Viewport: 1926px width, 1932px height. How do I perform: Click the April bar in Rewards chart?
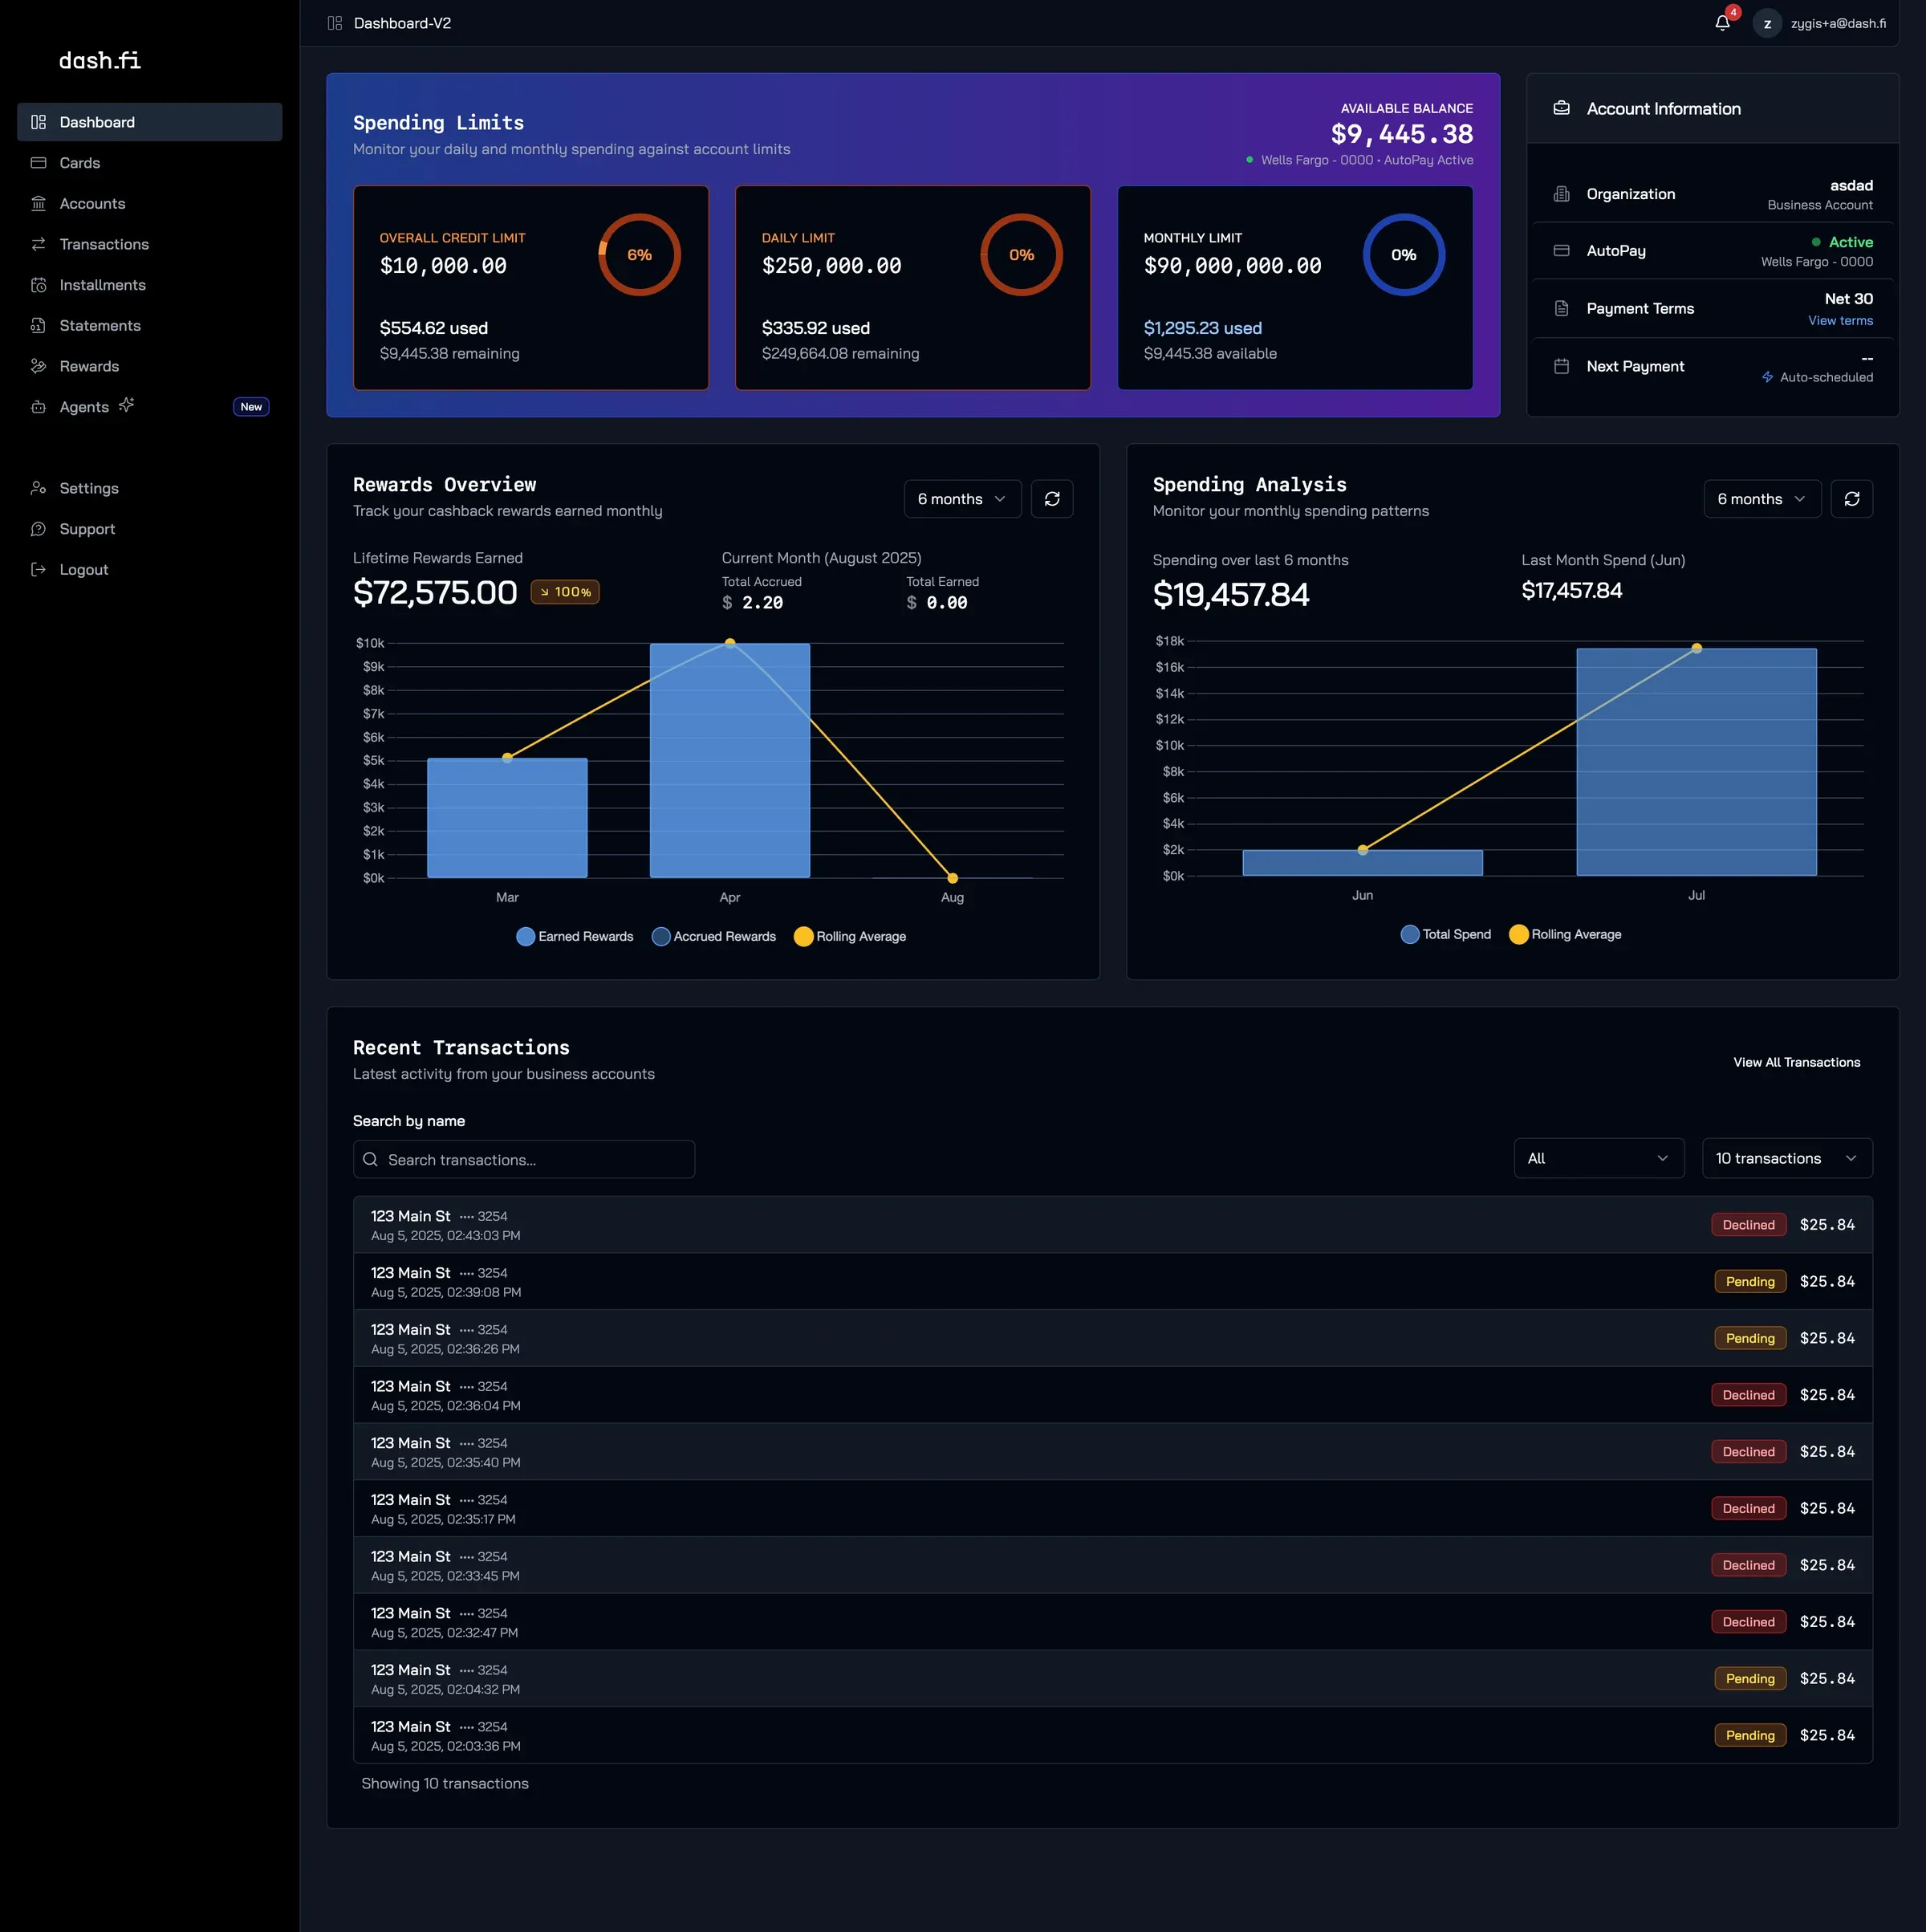(x=730, y=761)
